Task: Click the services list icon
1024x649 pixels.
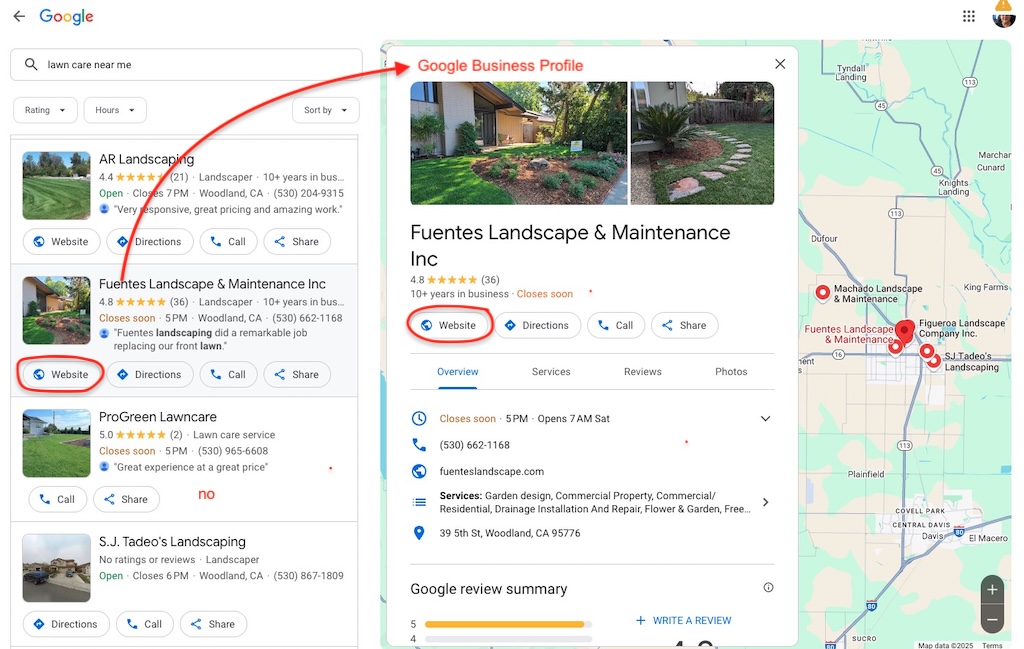Action: (419, 502)
